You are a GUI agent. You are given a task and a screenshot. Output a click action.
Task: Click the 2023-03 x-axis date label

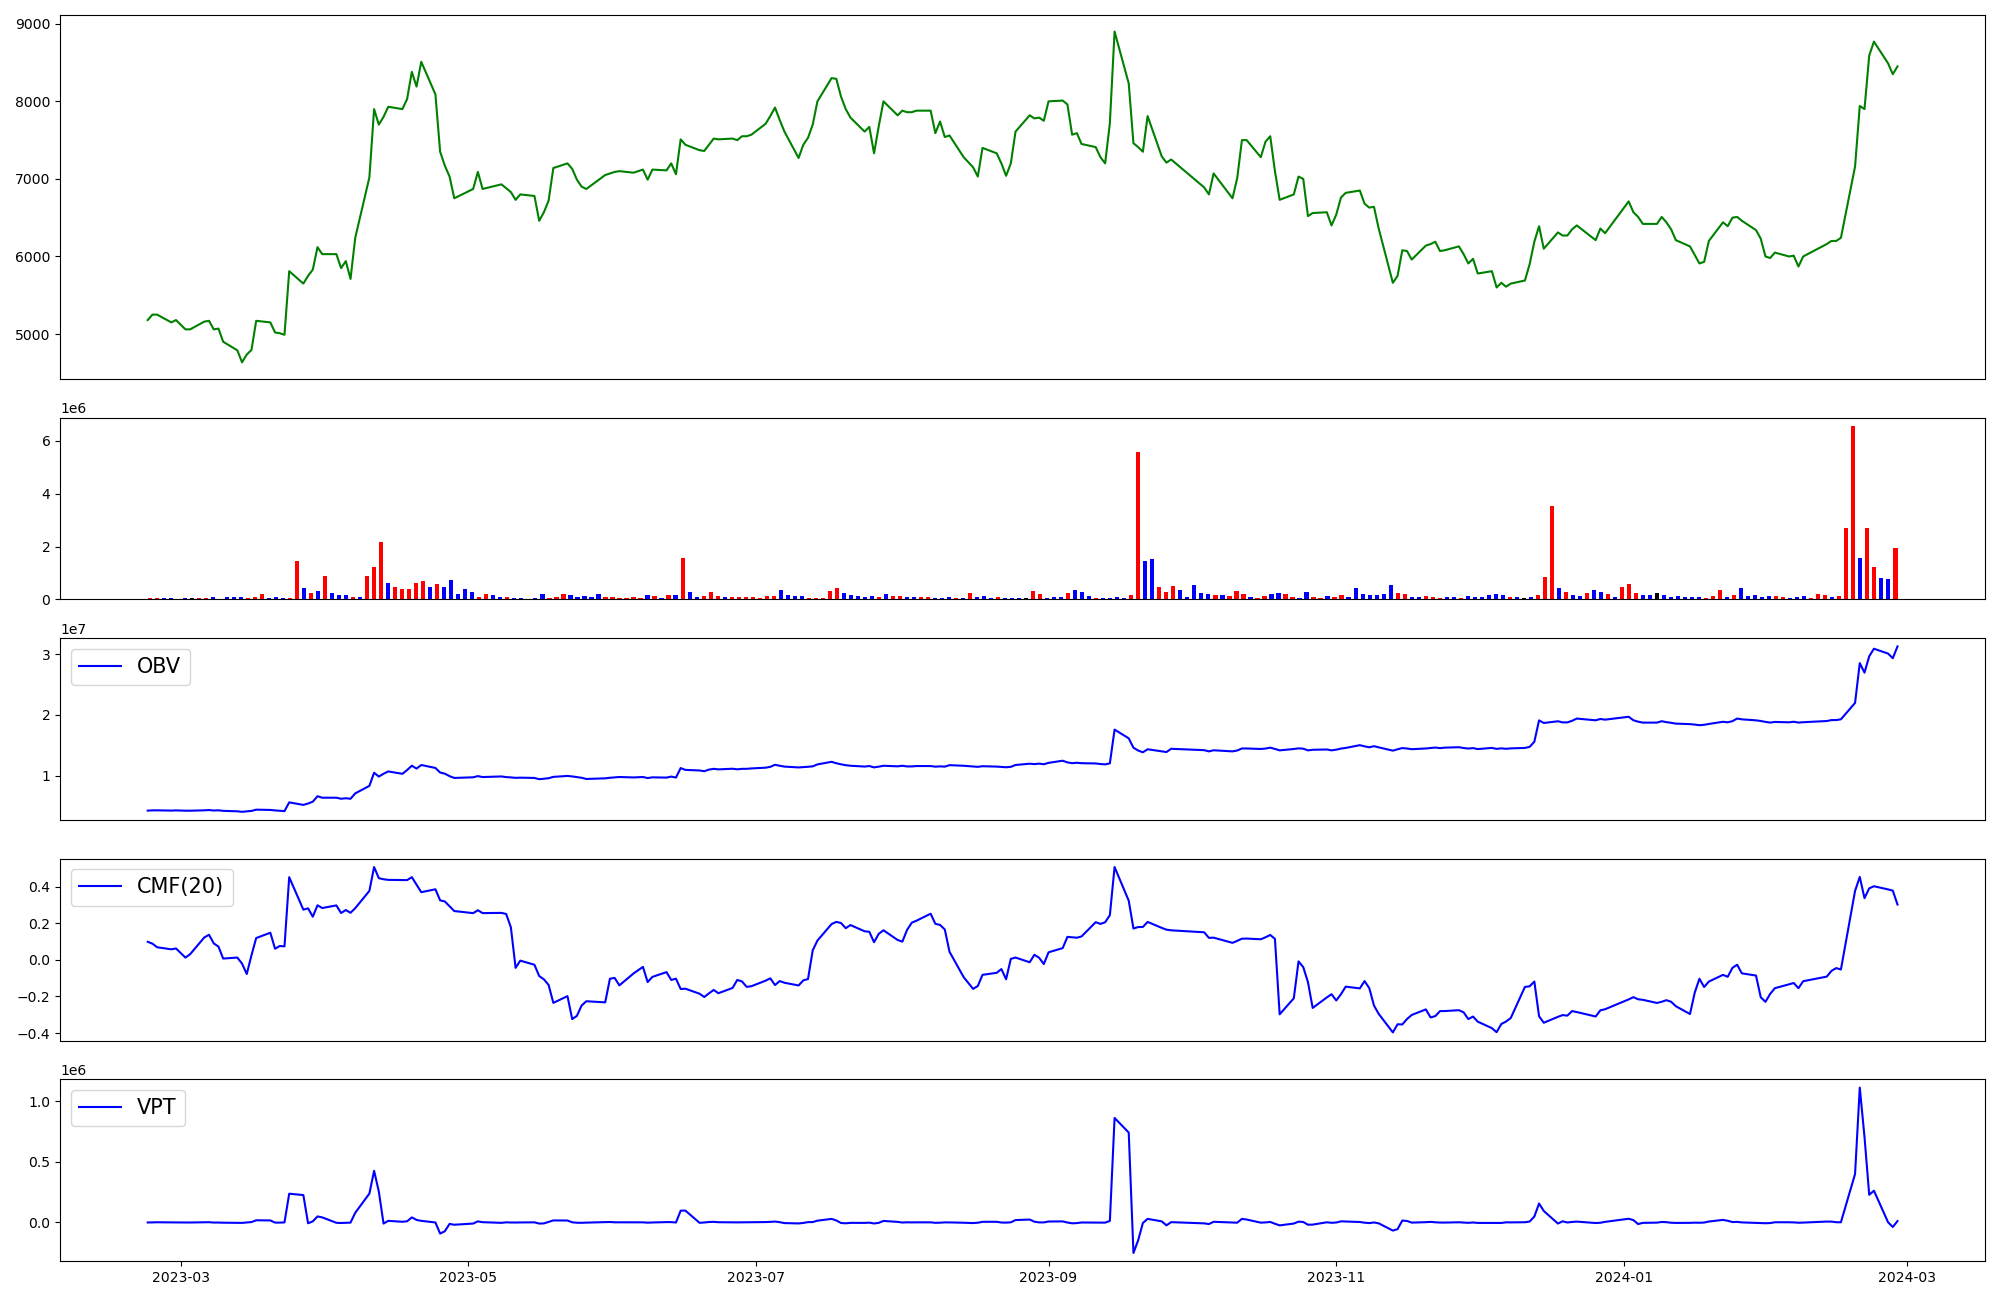tap(181, 1277)
